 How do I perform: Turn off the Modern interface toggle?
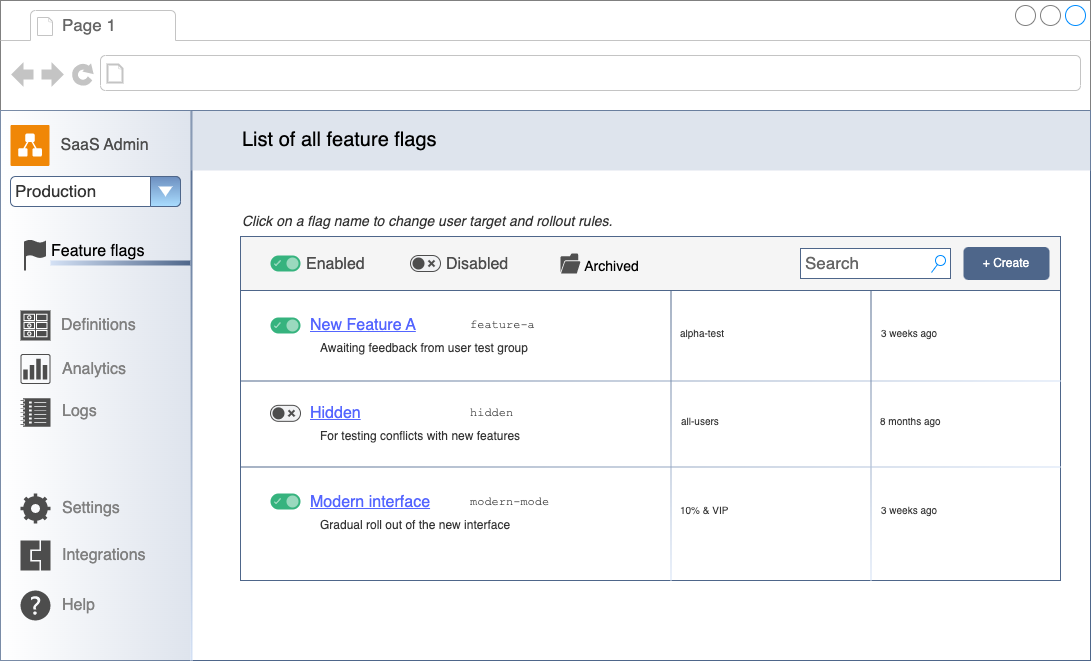[x=285, y=501]
